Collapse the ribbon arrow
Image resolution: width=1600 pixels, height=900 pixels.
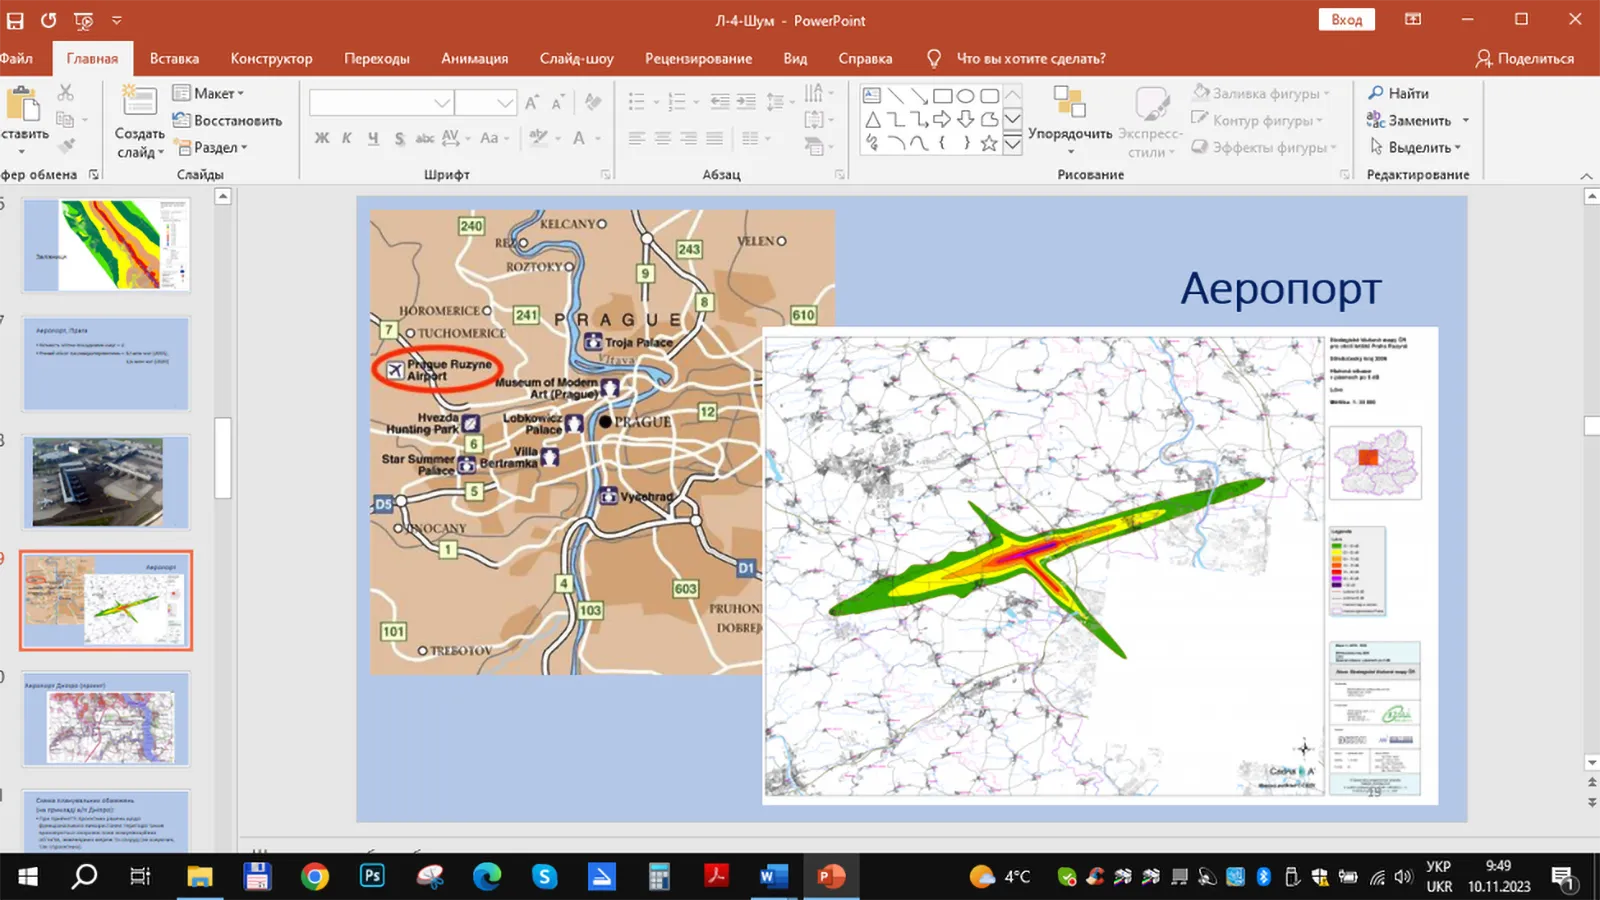coord(1586,176)
